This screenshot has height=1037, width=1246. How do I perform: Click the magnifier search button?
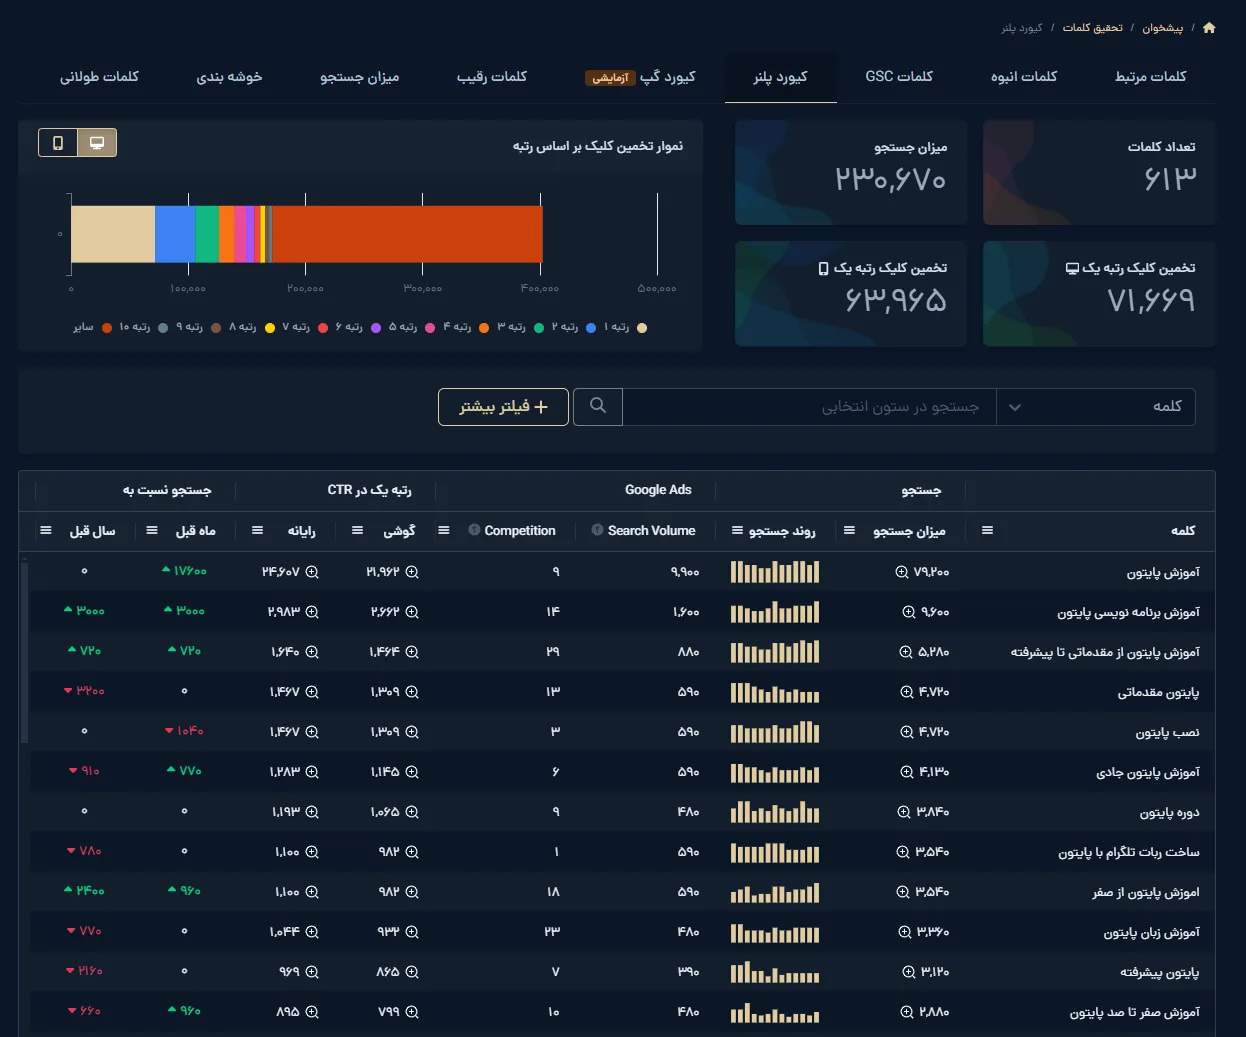pyautogui.click(x=598, y=406)
